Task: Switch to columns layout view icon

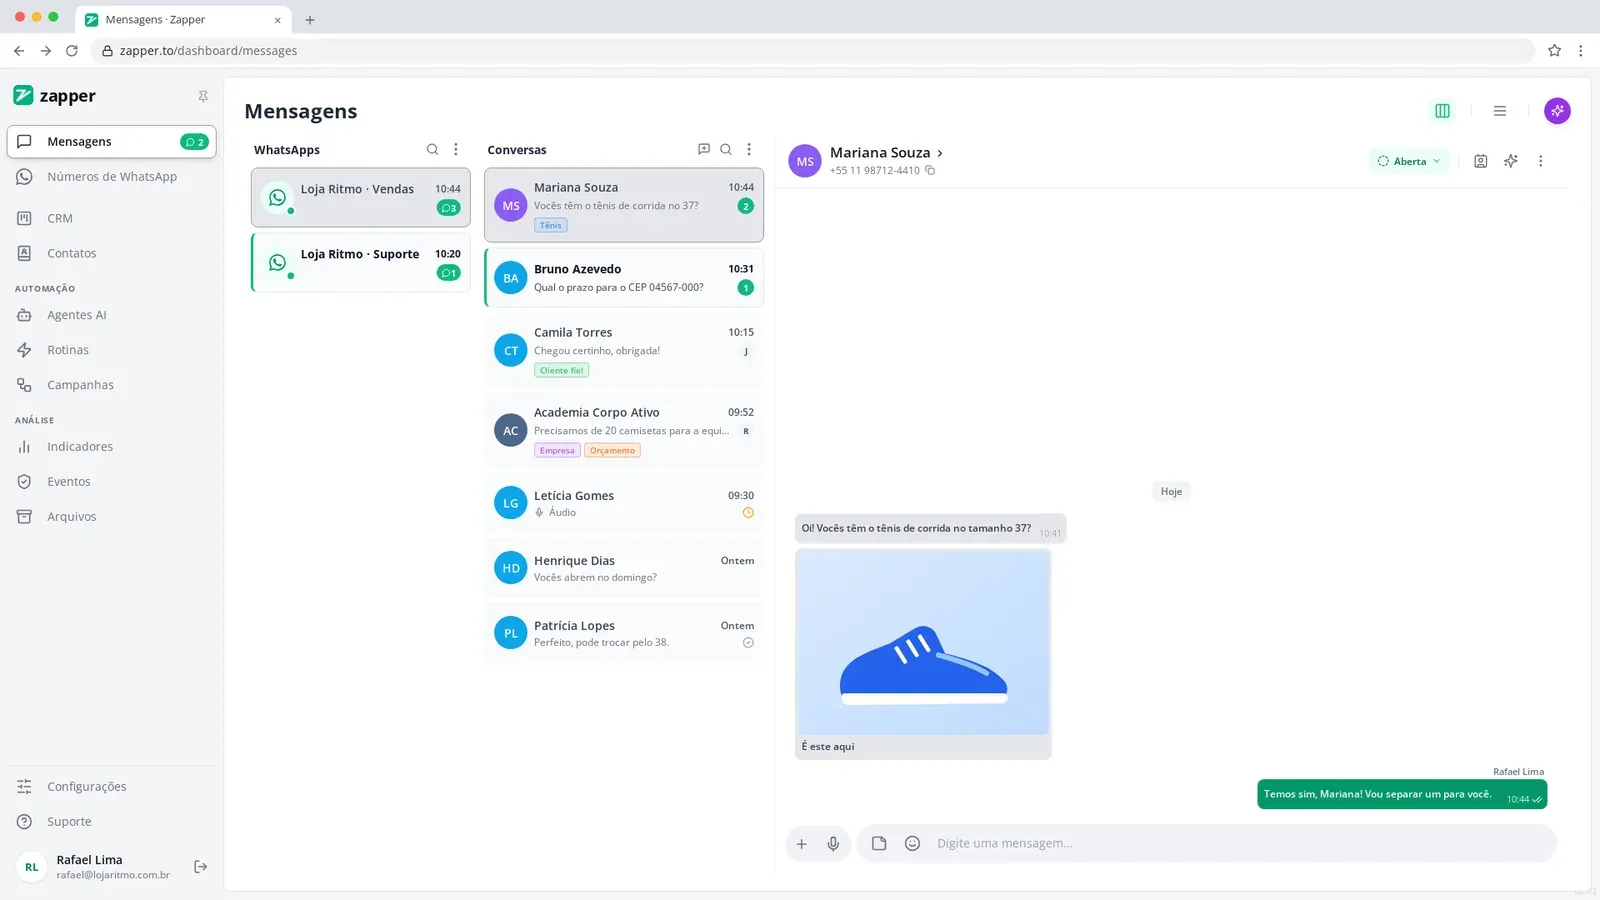Action: click(x=1442, y=111)
